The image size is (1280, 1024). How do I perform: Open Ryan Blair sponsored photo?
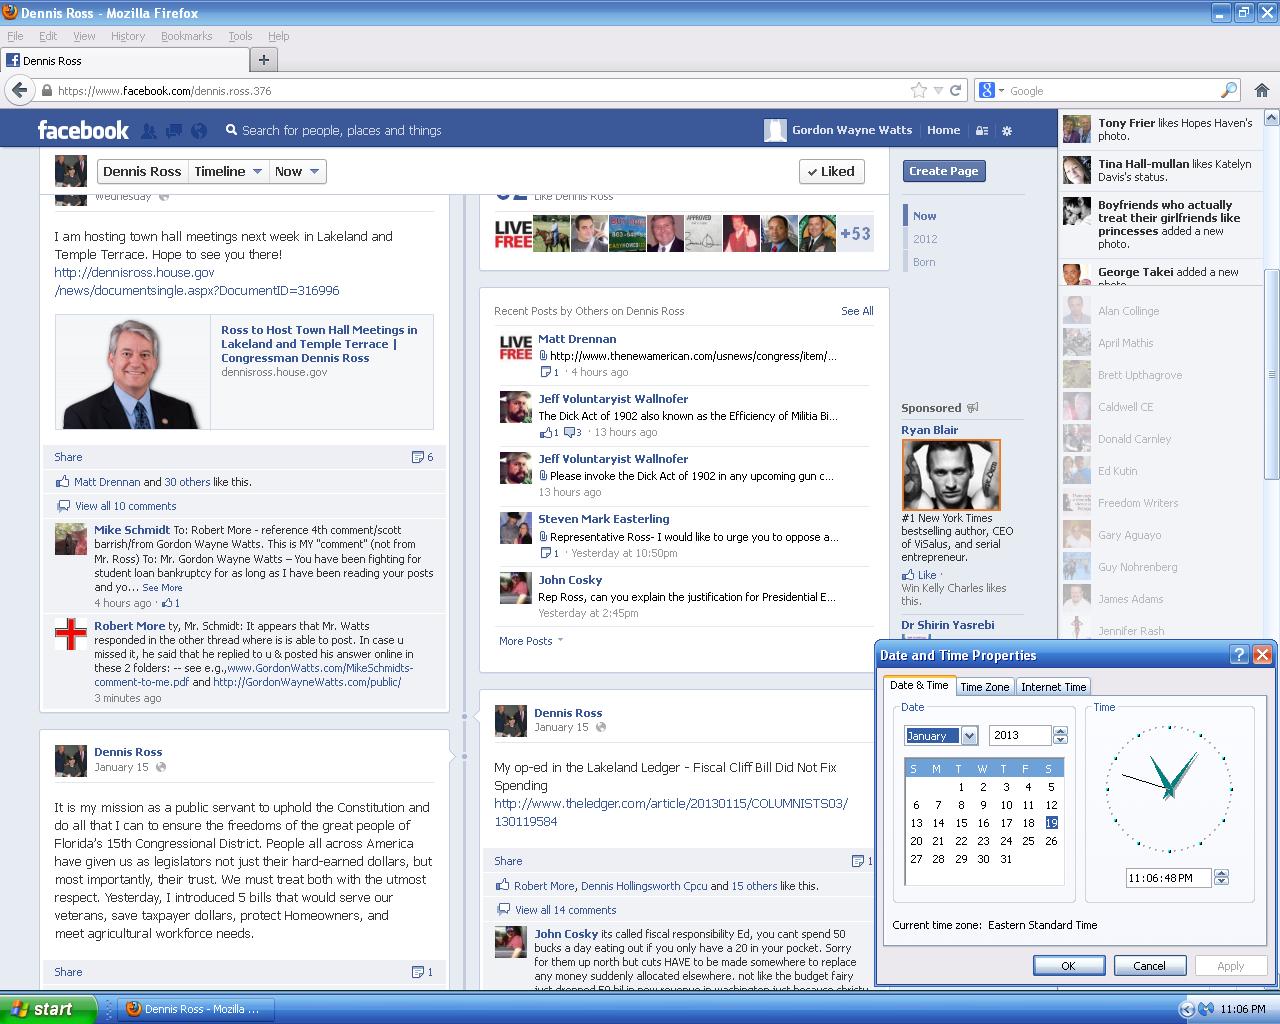point(951,475)
